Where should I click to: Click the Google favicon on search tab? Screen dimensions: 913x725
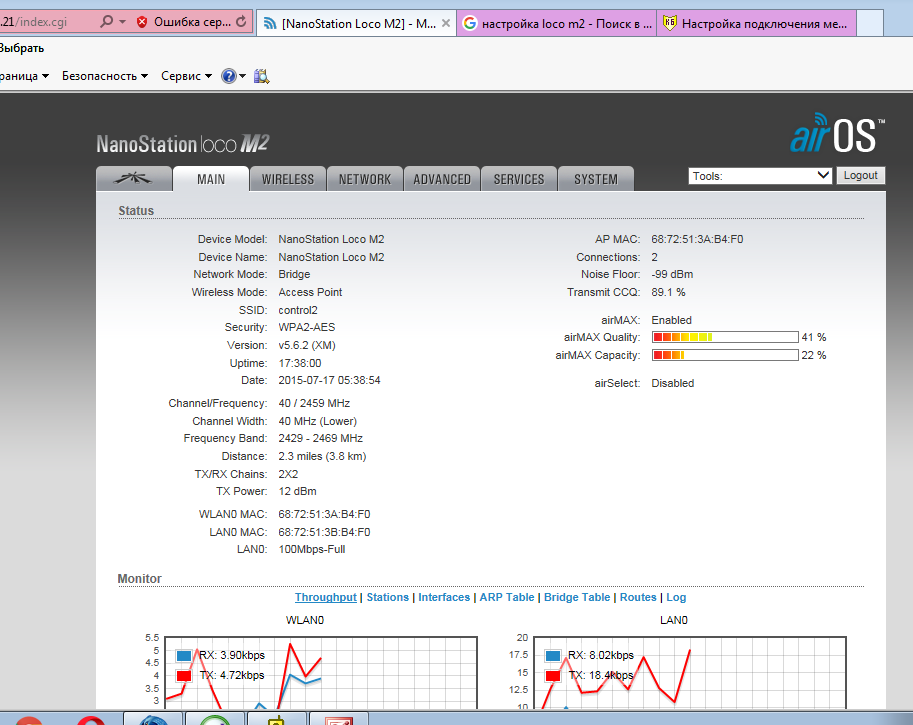(x=469, y=23)
